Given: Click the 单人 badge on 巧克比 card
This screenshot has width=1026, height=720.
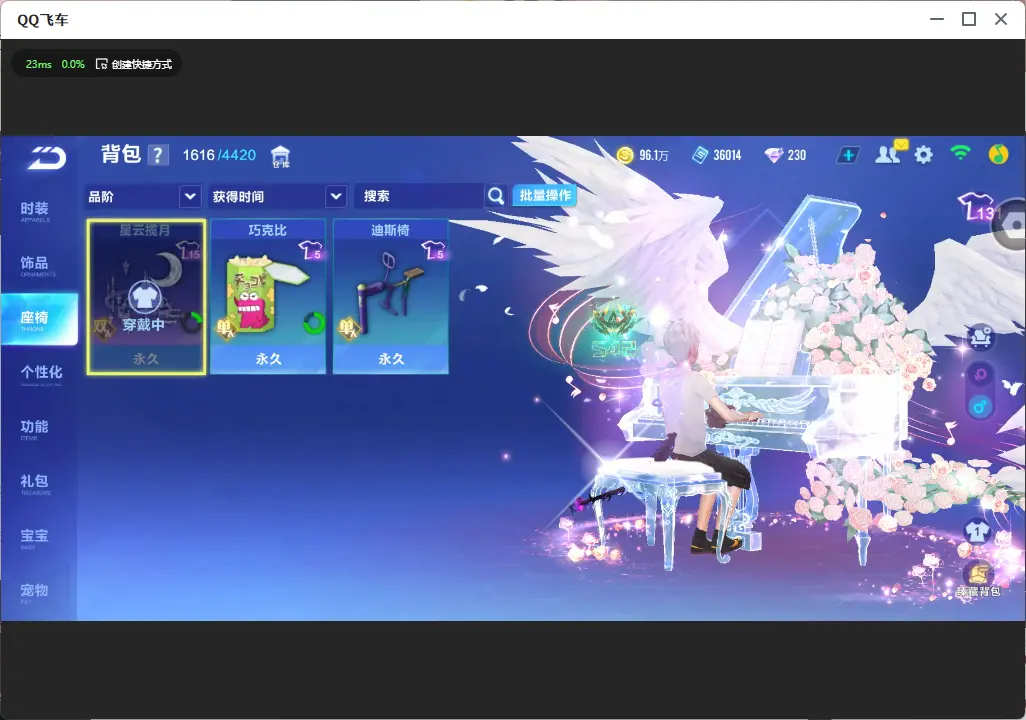Looking at the screenshot, I should click(225, 327).
